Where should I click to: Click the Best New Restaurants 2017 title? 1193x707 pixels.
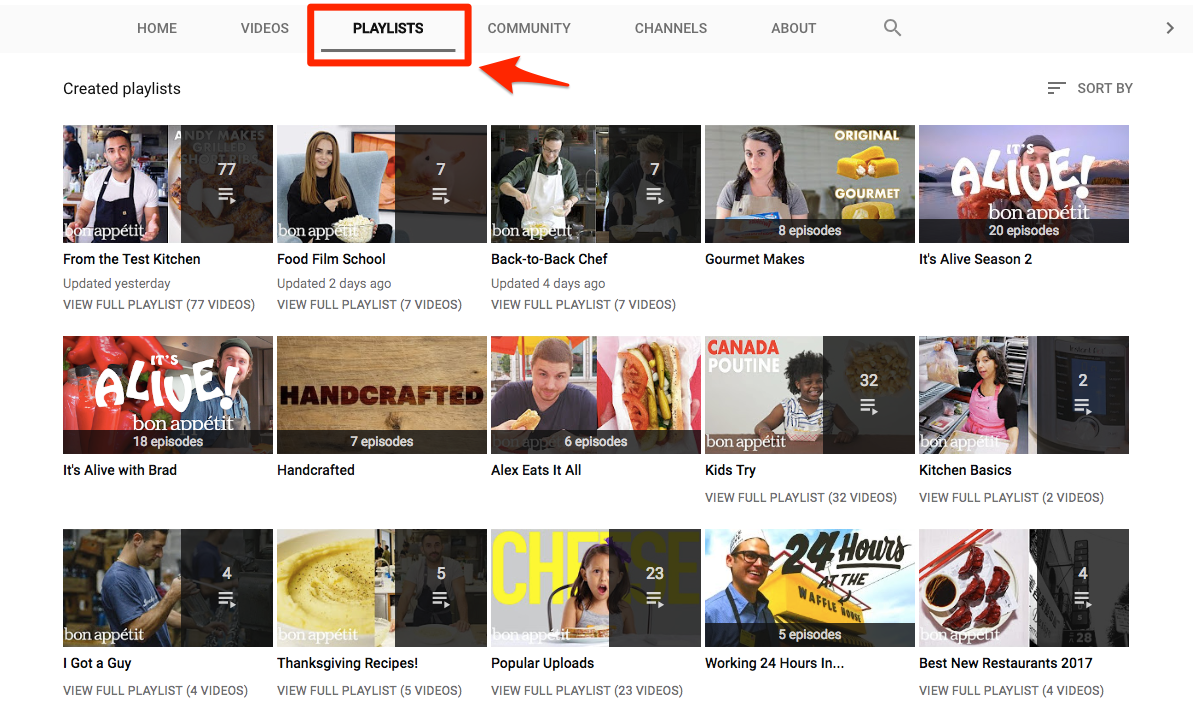click(x=1006, y=664)
